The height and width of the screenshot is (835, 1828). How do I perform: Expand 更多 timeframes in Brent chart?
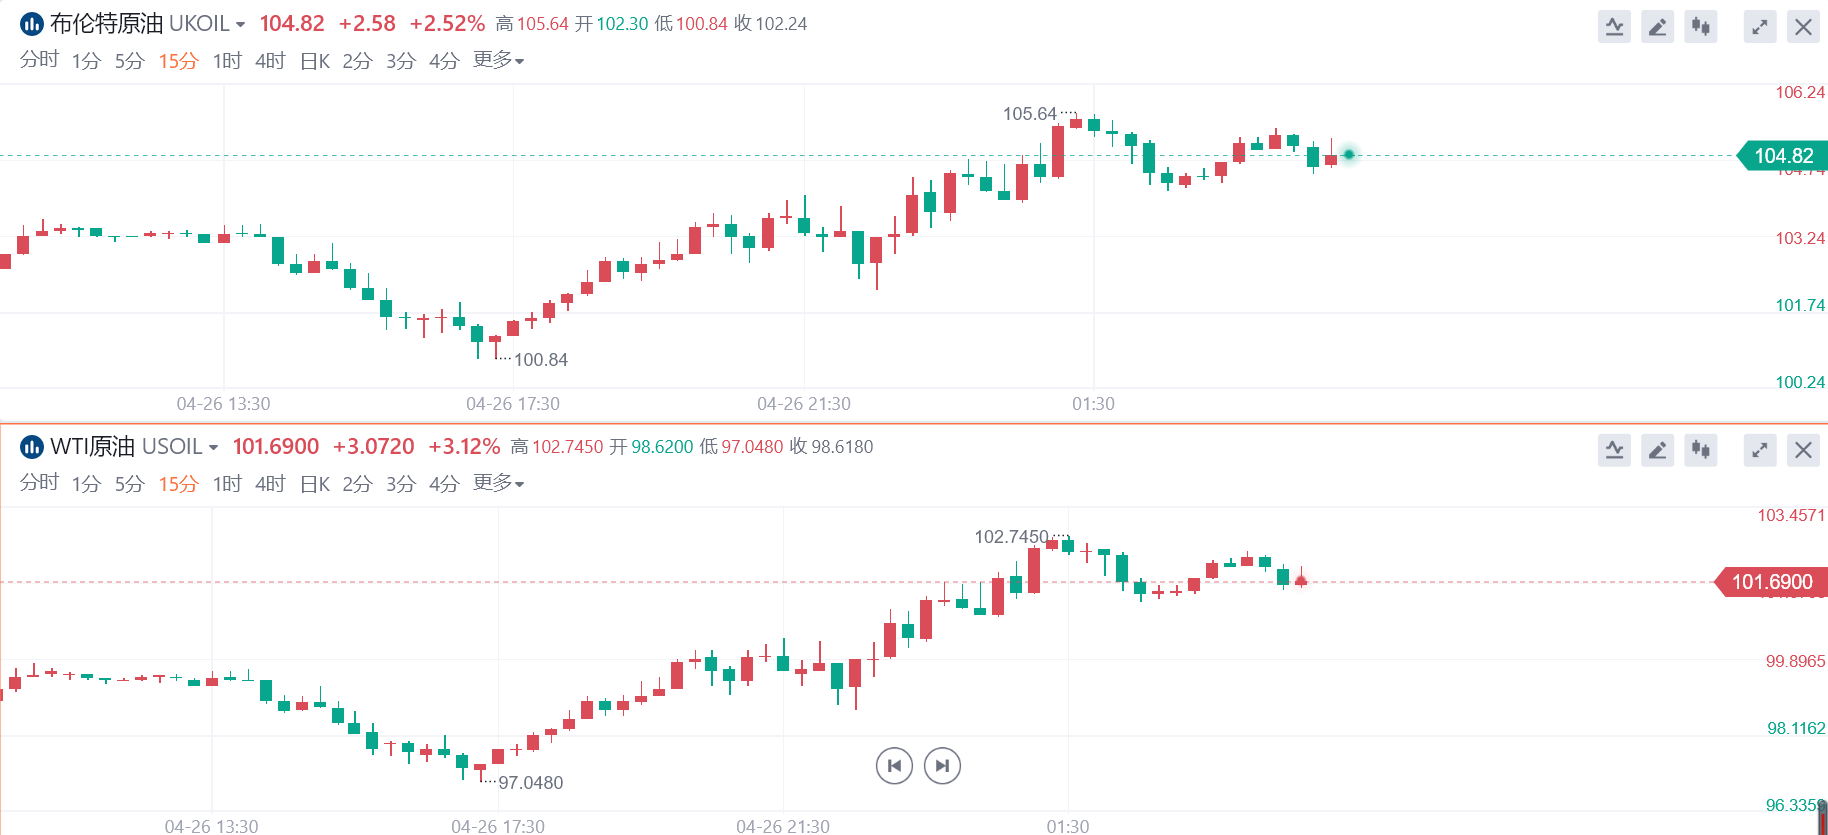coord(498,60)
